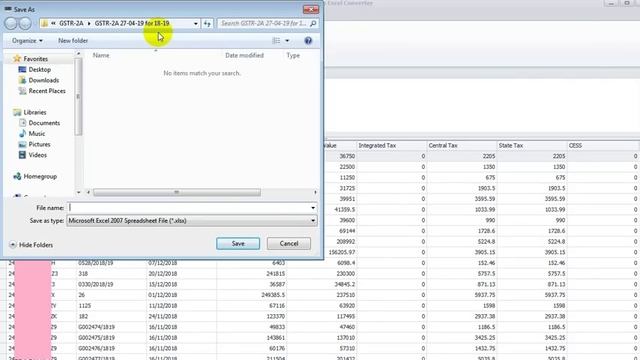Click the Cancel button
The height and width of the screenshot is (360, 640).
pyautogui.click(x=289, y=243)
